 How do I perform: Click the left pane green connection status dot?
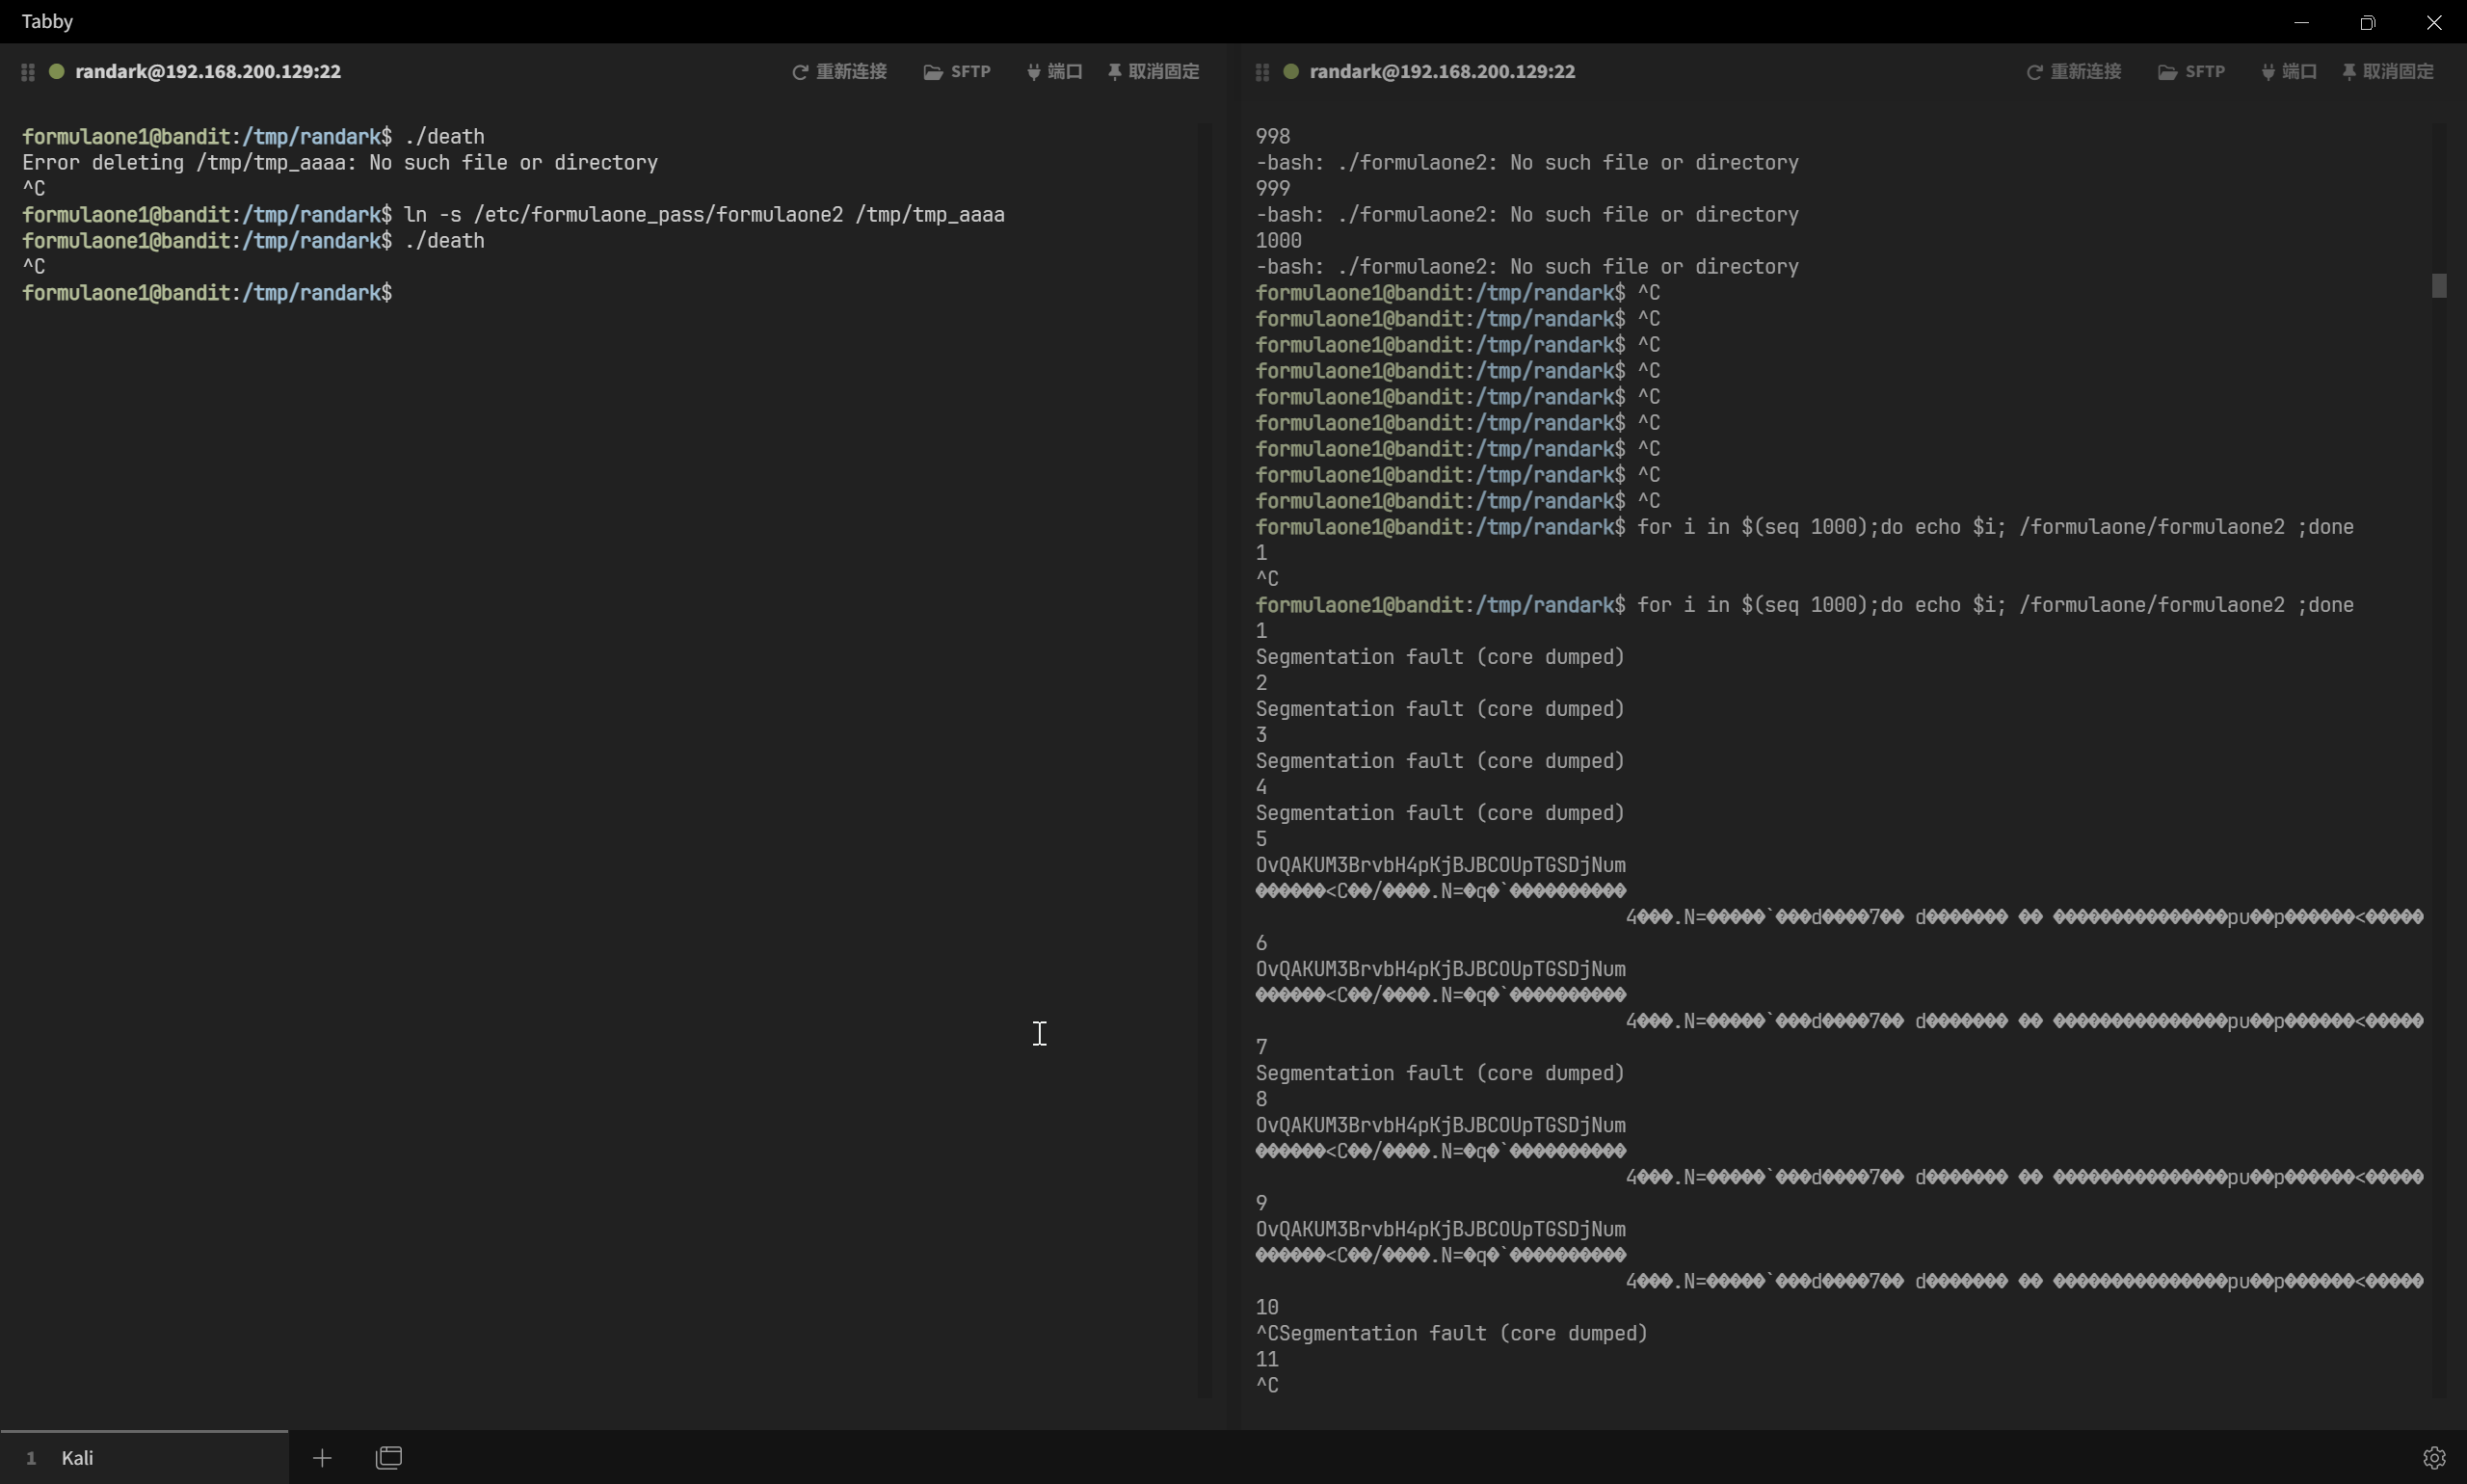[x=57, y=71]
